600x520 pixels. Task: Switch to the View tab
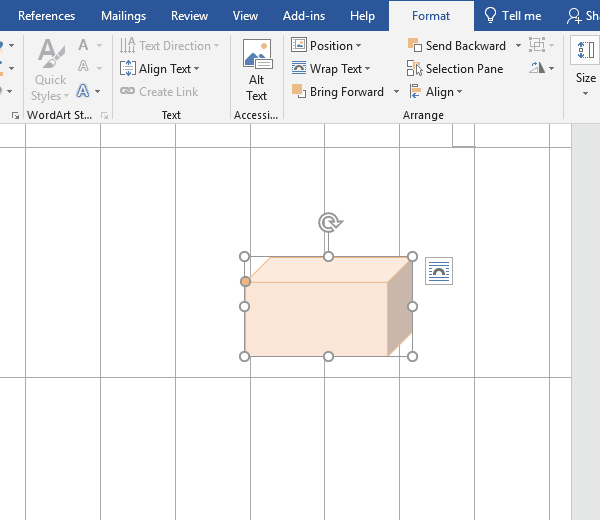245,16
